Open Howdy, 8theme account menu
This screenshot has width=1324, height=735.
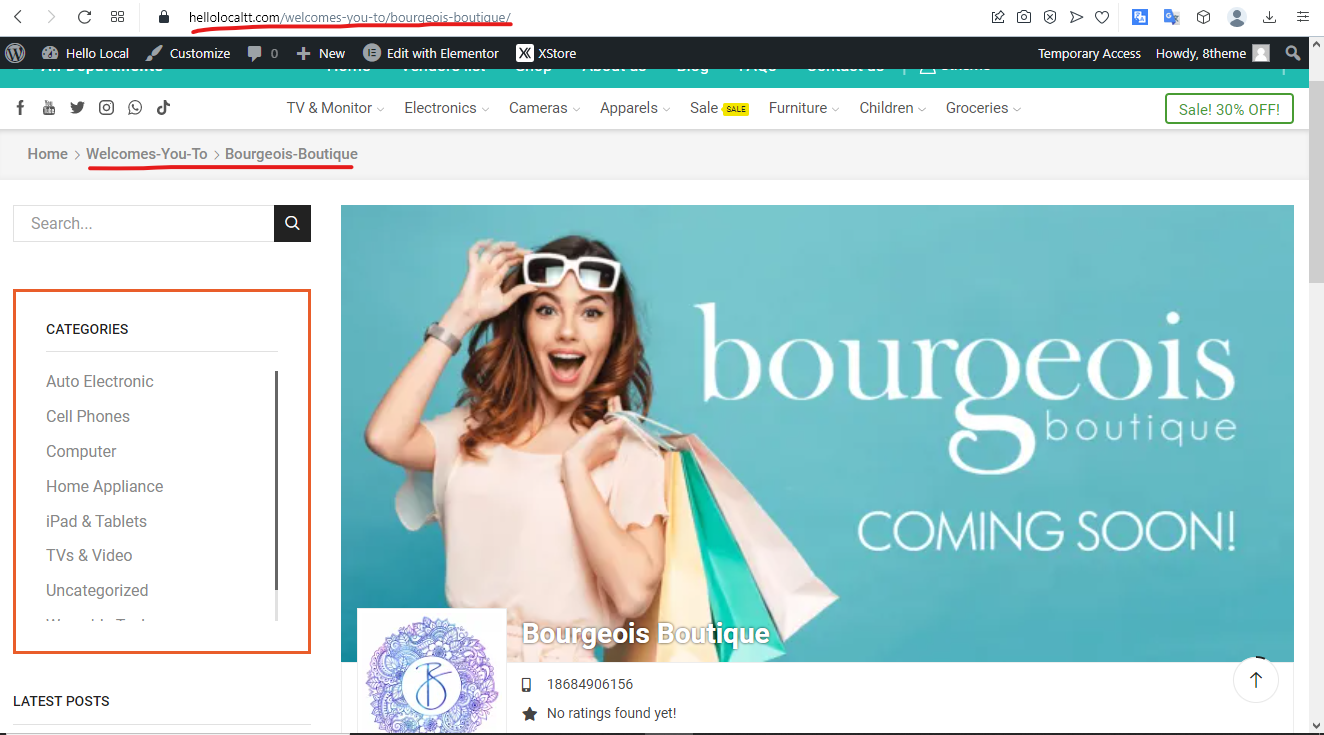[x=1212, y=53]
